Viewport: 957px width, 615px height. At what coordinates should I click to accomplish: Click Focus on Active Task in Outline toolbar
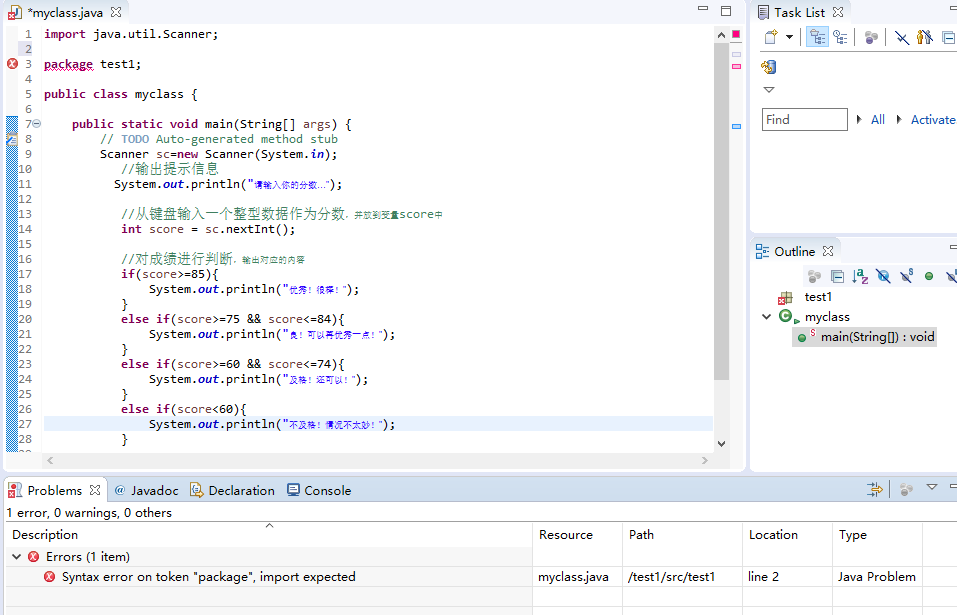click(814, 276)
